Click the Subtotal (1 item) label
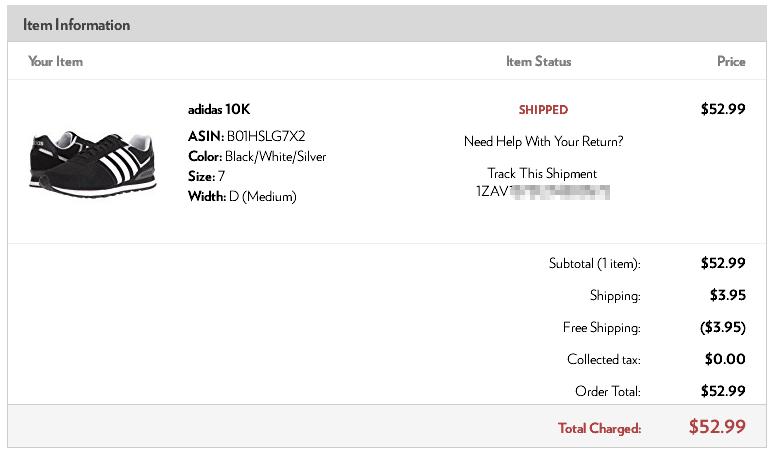 (594, 264)
